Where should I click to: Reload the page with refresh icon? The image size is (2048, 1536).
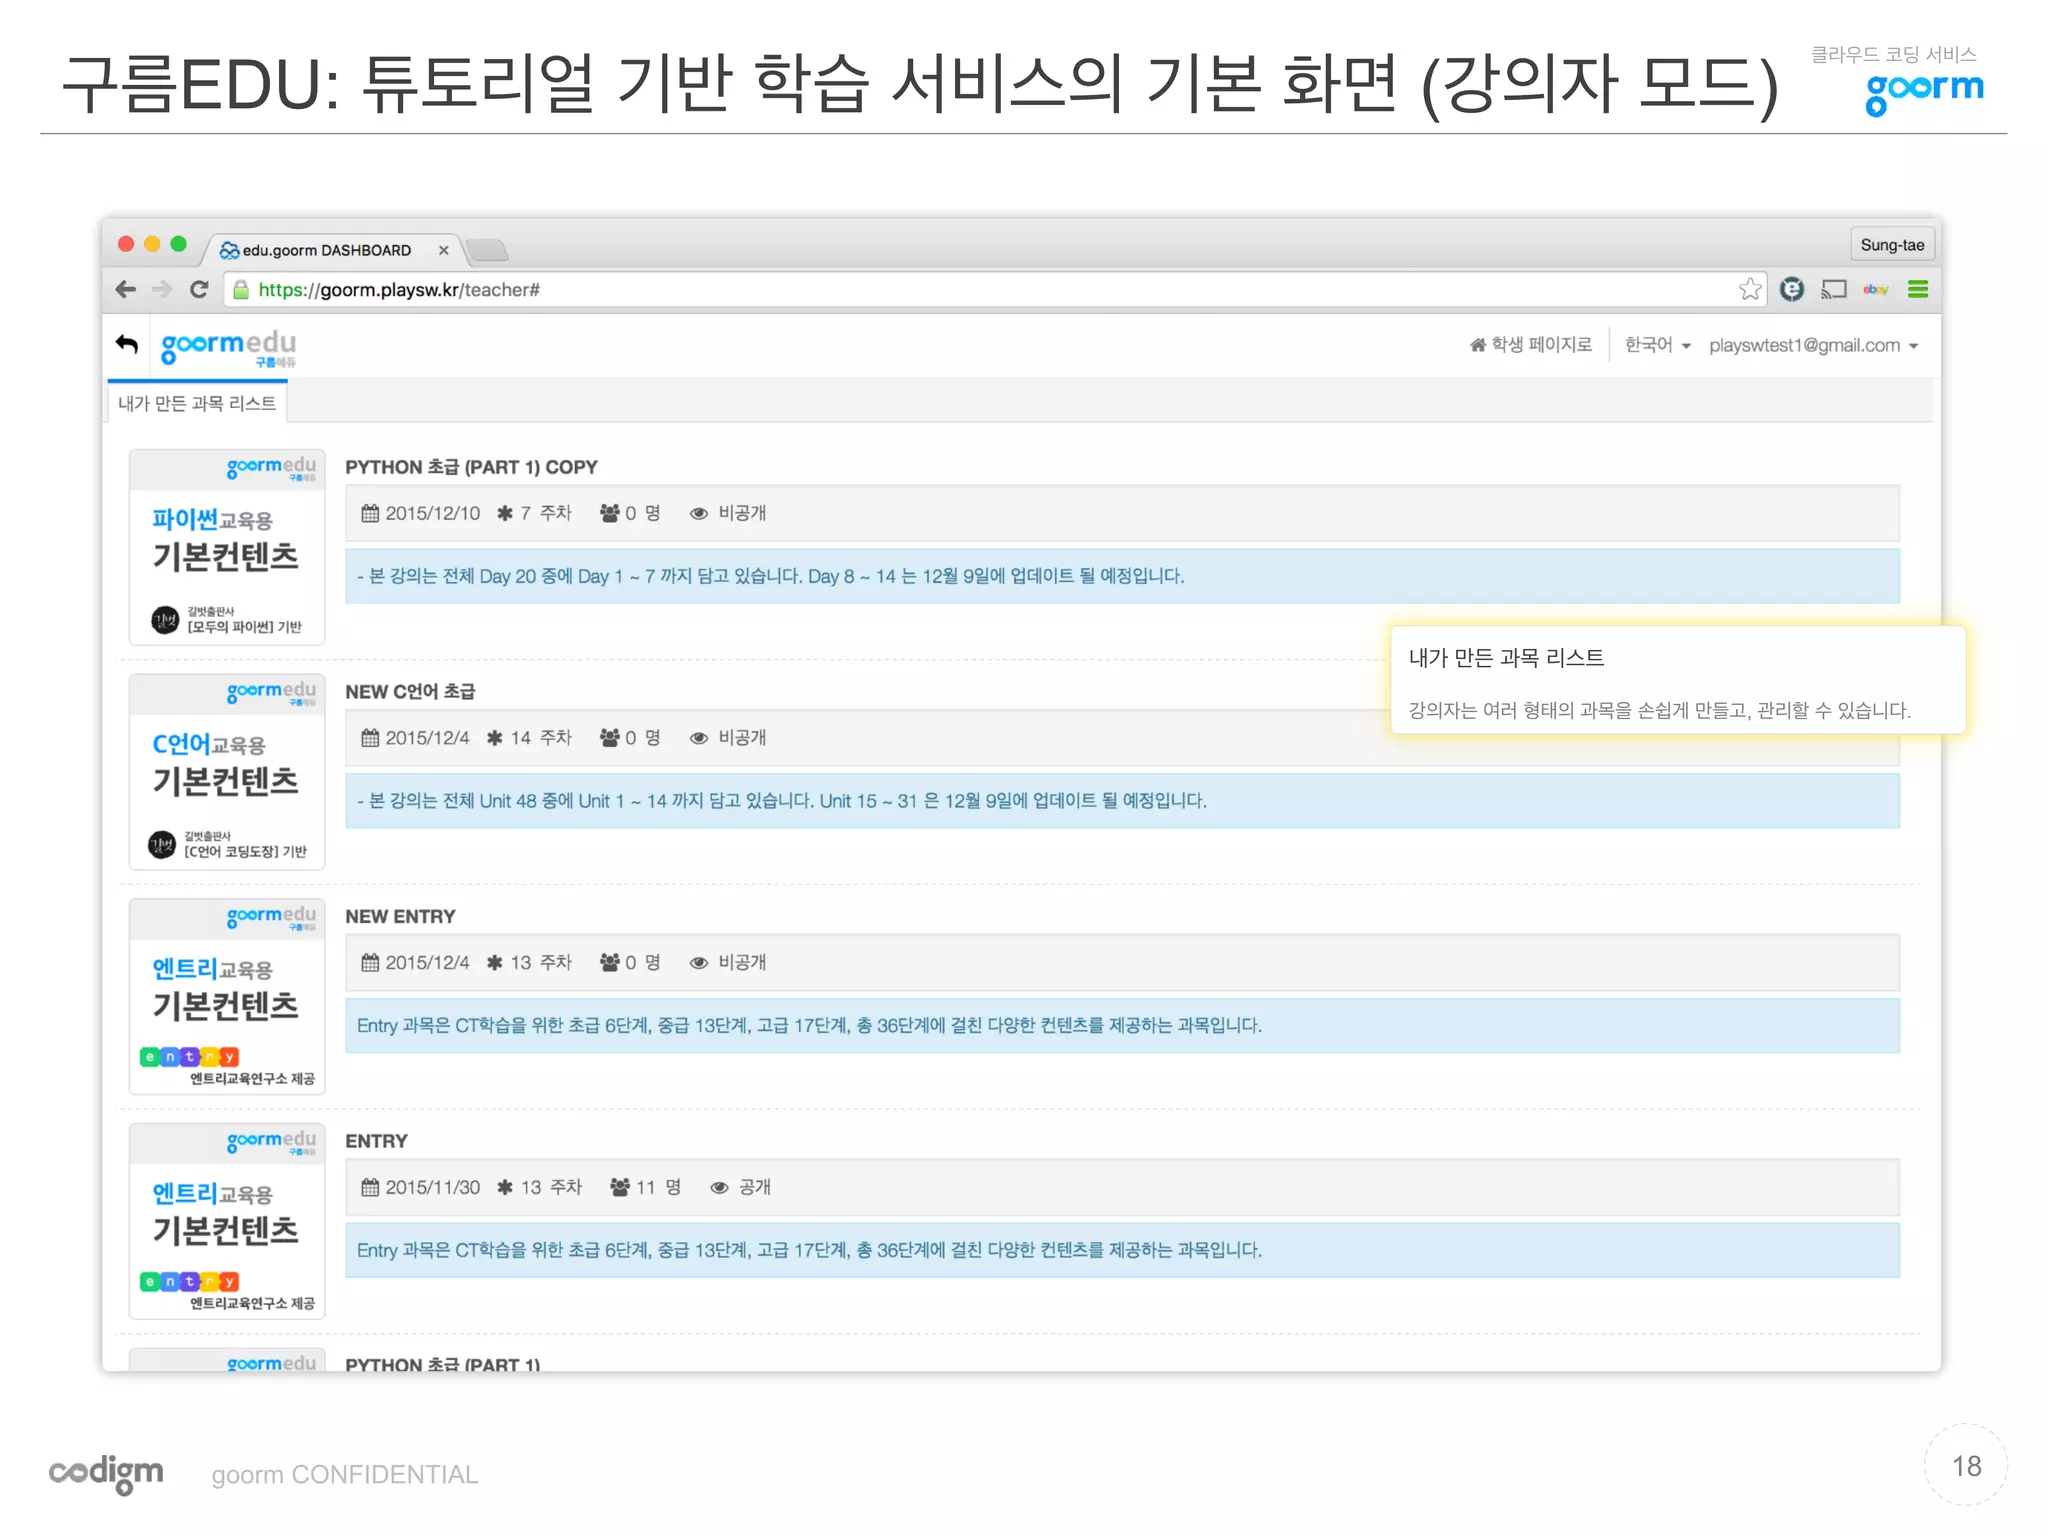pyautogui.click(x=199, y=290)
